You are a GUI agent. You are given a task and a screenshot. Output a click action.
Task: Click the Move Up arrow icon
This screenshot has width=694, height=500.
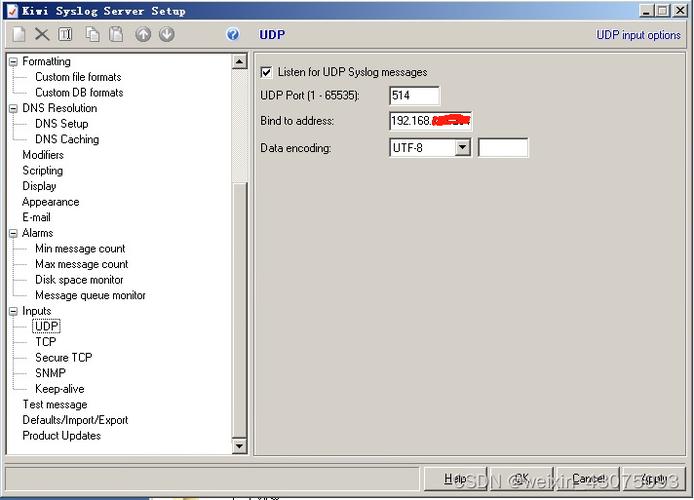[143, 34]
